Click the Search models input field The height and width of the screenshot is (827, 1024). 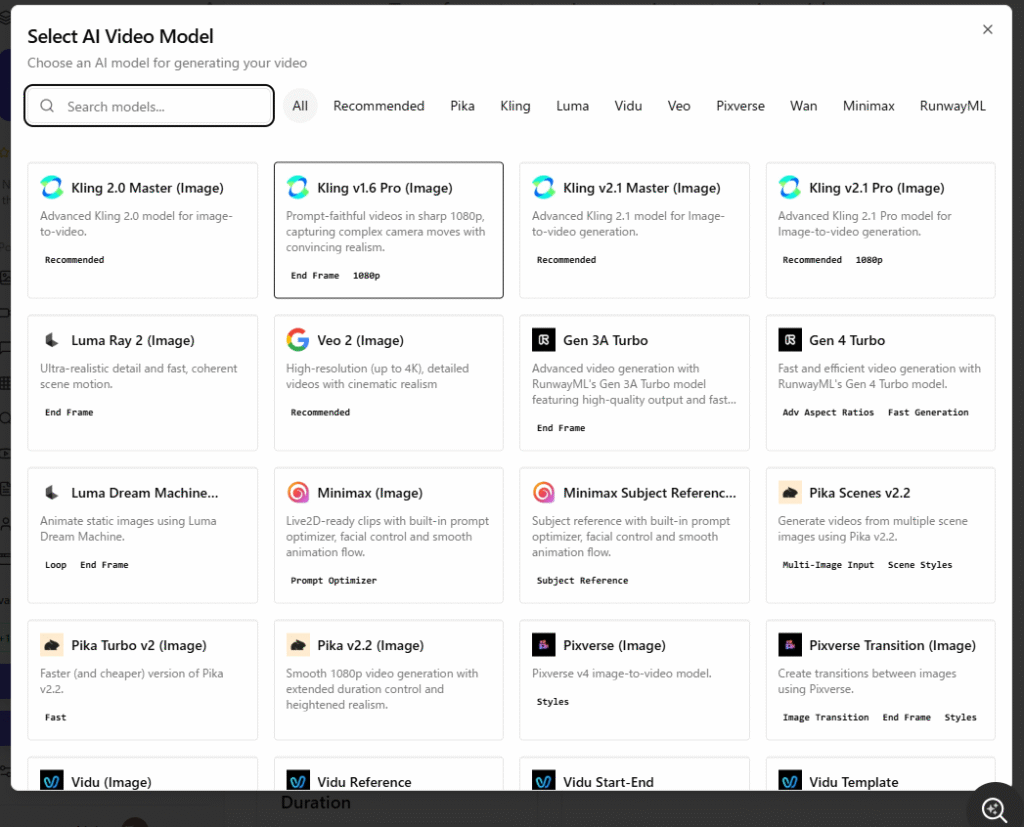pos(149,106)
